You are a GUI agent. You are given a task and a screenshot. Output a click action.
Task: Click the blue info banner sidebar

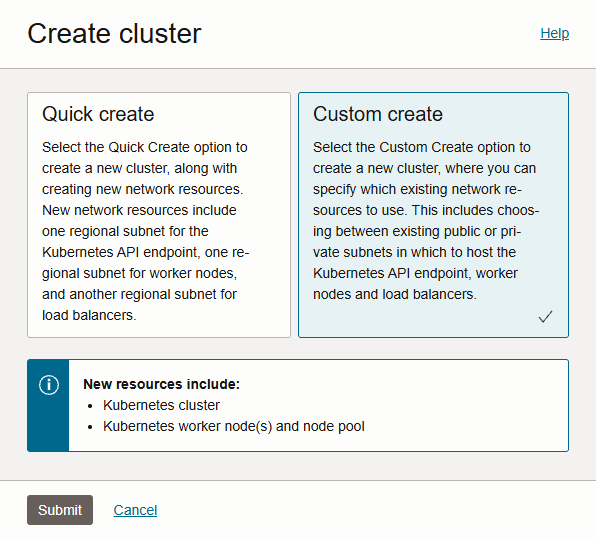point(48,406)
